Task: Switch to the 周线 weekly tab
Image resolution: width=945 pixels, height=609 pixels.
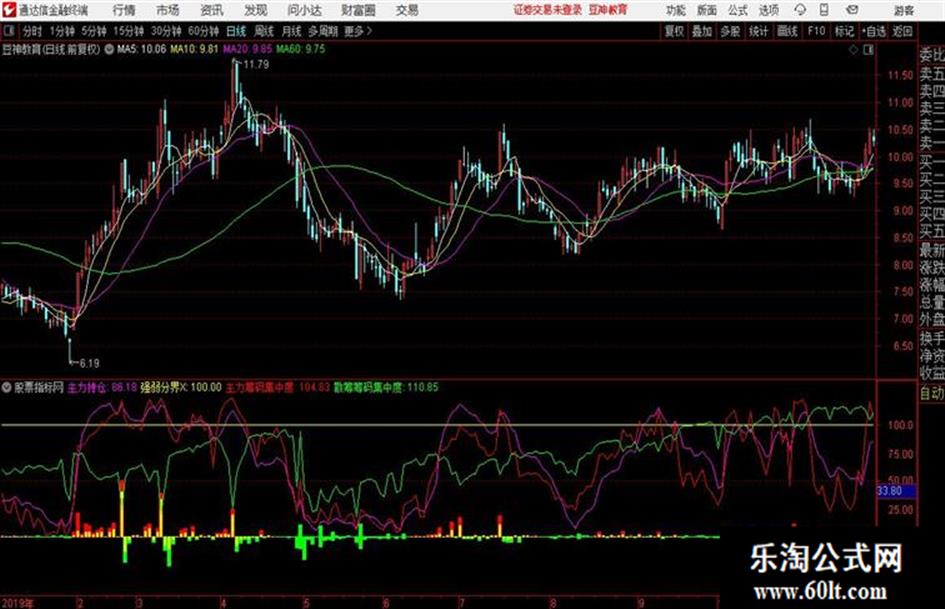Action: coord(264,31)
